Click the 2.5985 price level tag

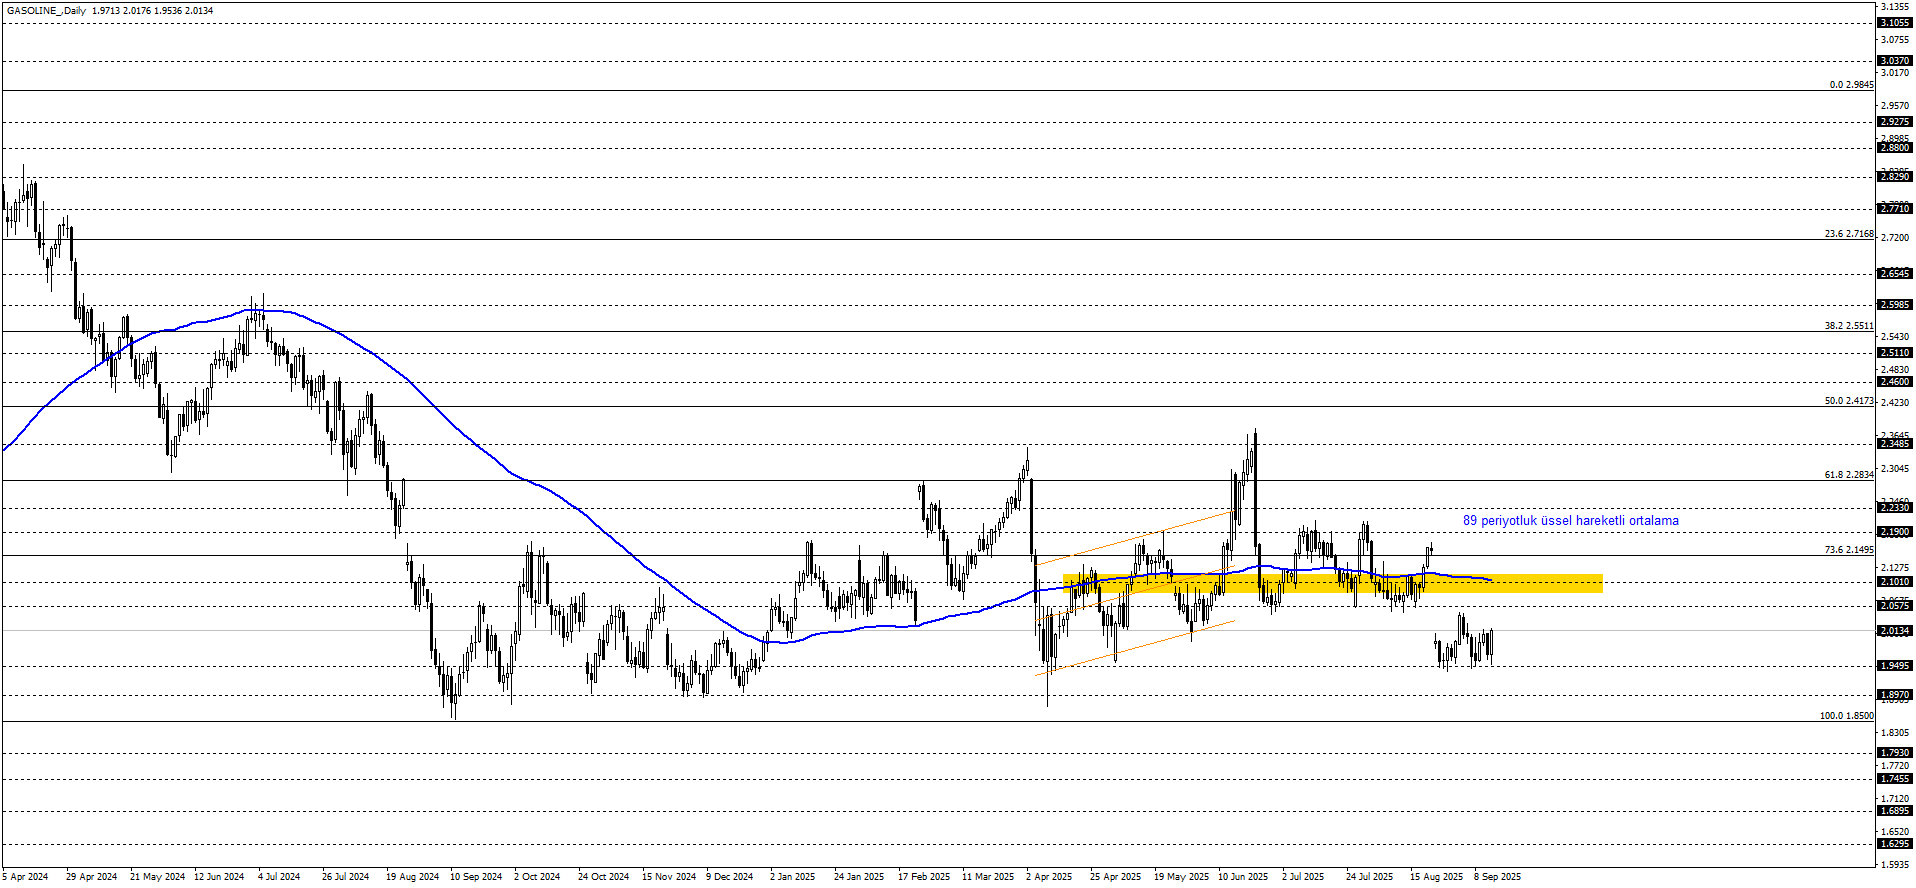tap(1895, 305)
